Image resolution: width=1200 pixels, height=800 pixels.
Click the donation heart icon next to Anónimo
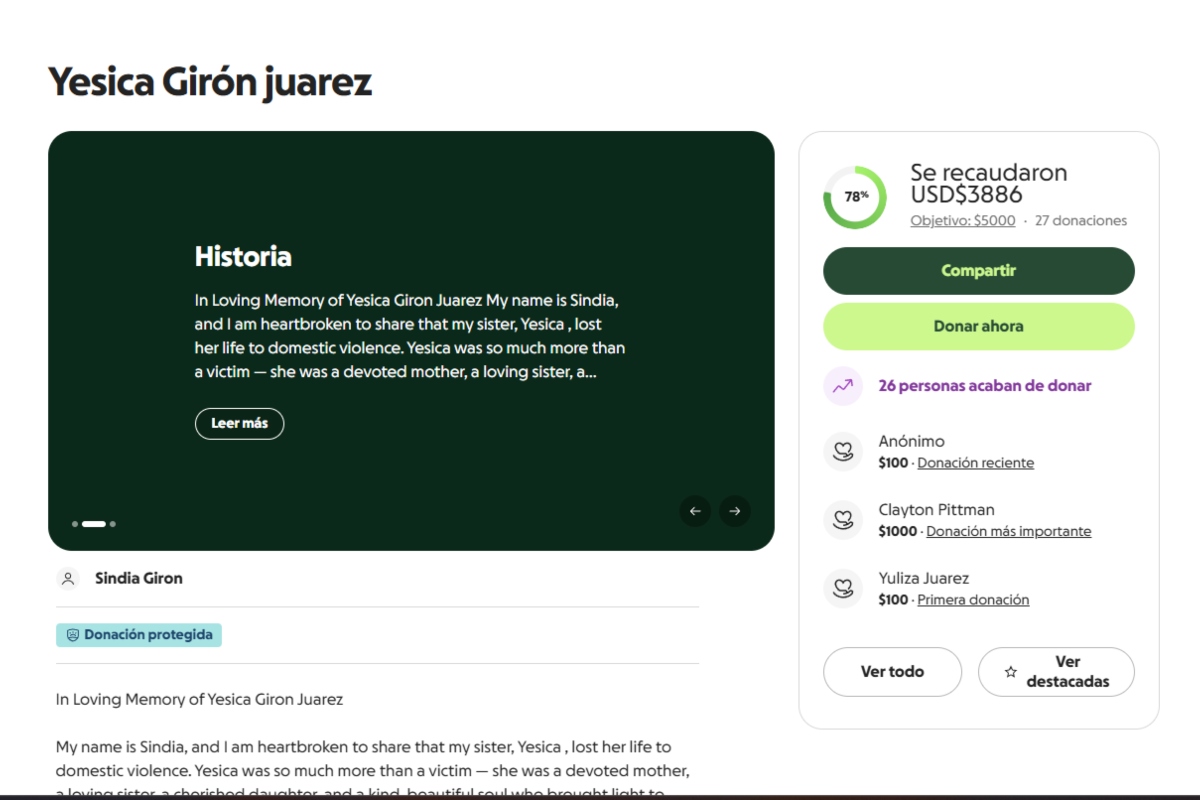[x=843, y=452]
